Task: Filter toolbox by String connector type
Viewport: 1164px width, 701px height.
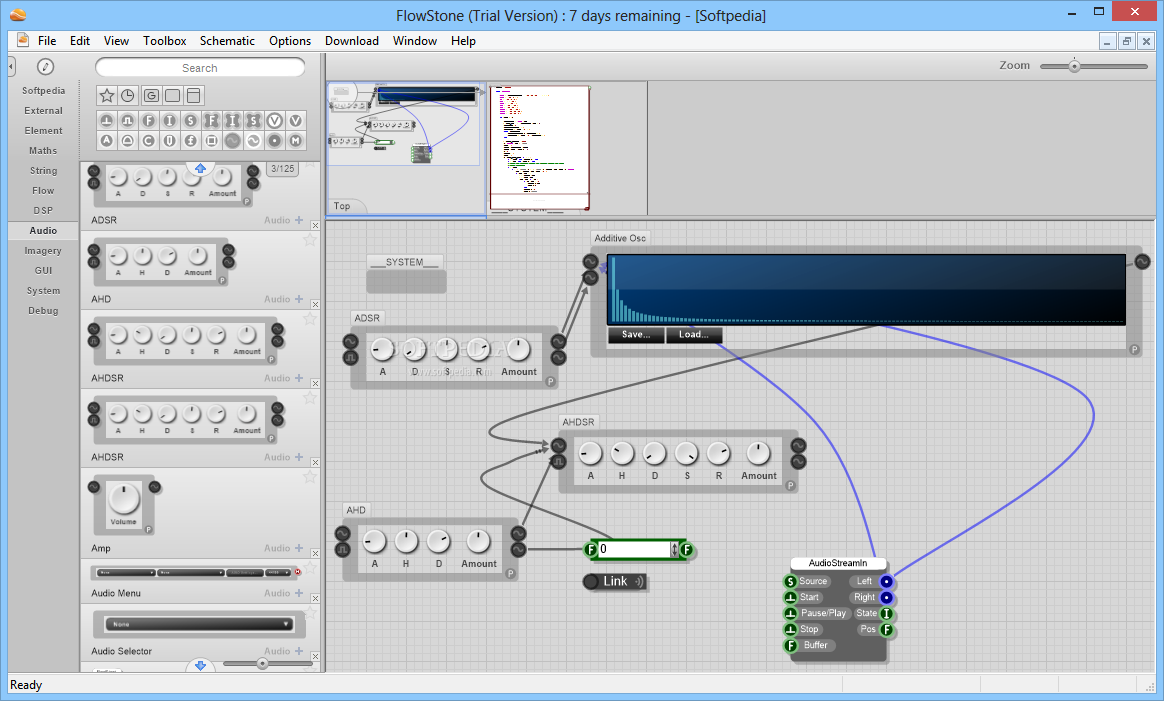Action: click(x=191, y=120)
